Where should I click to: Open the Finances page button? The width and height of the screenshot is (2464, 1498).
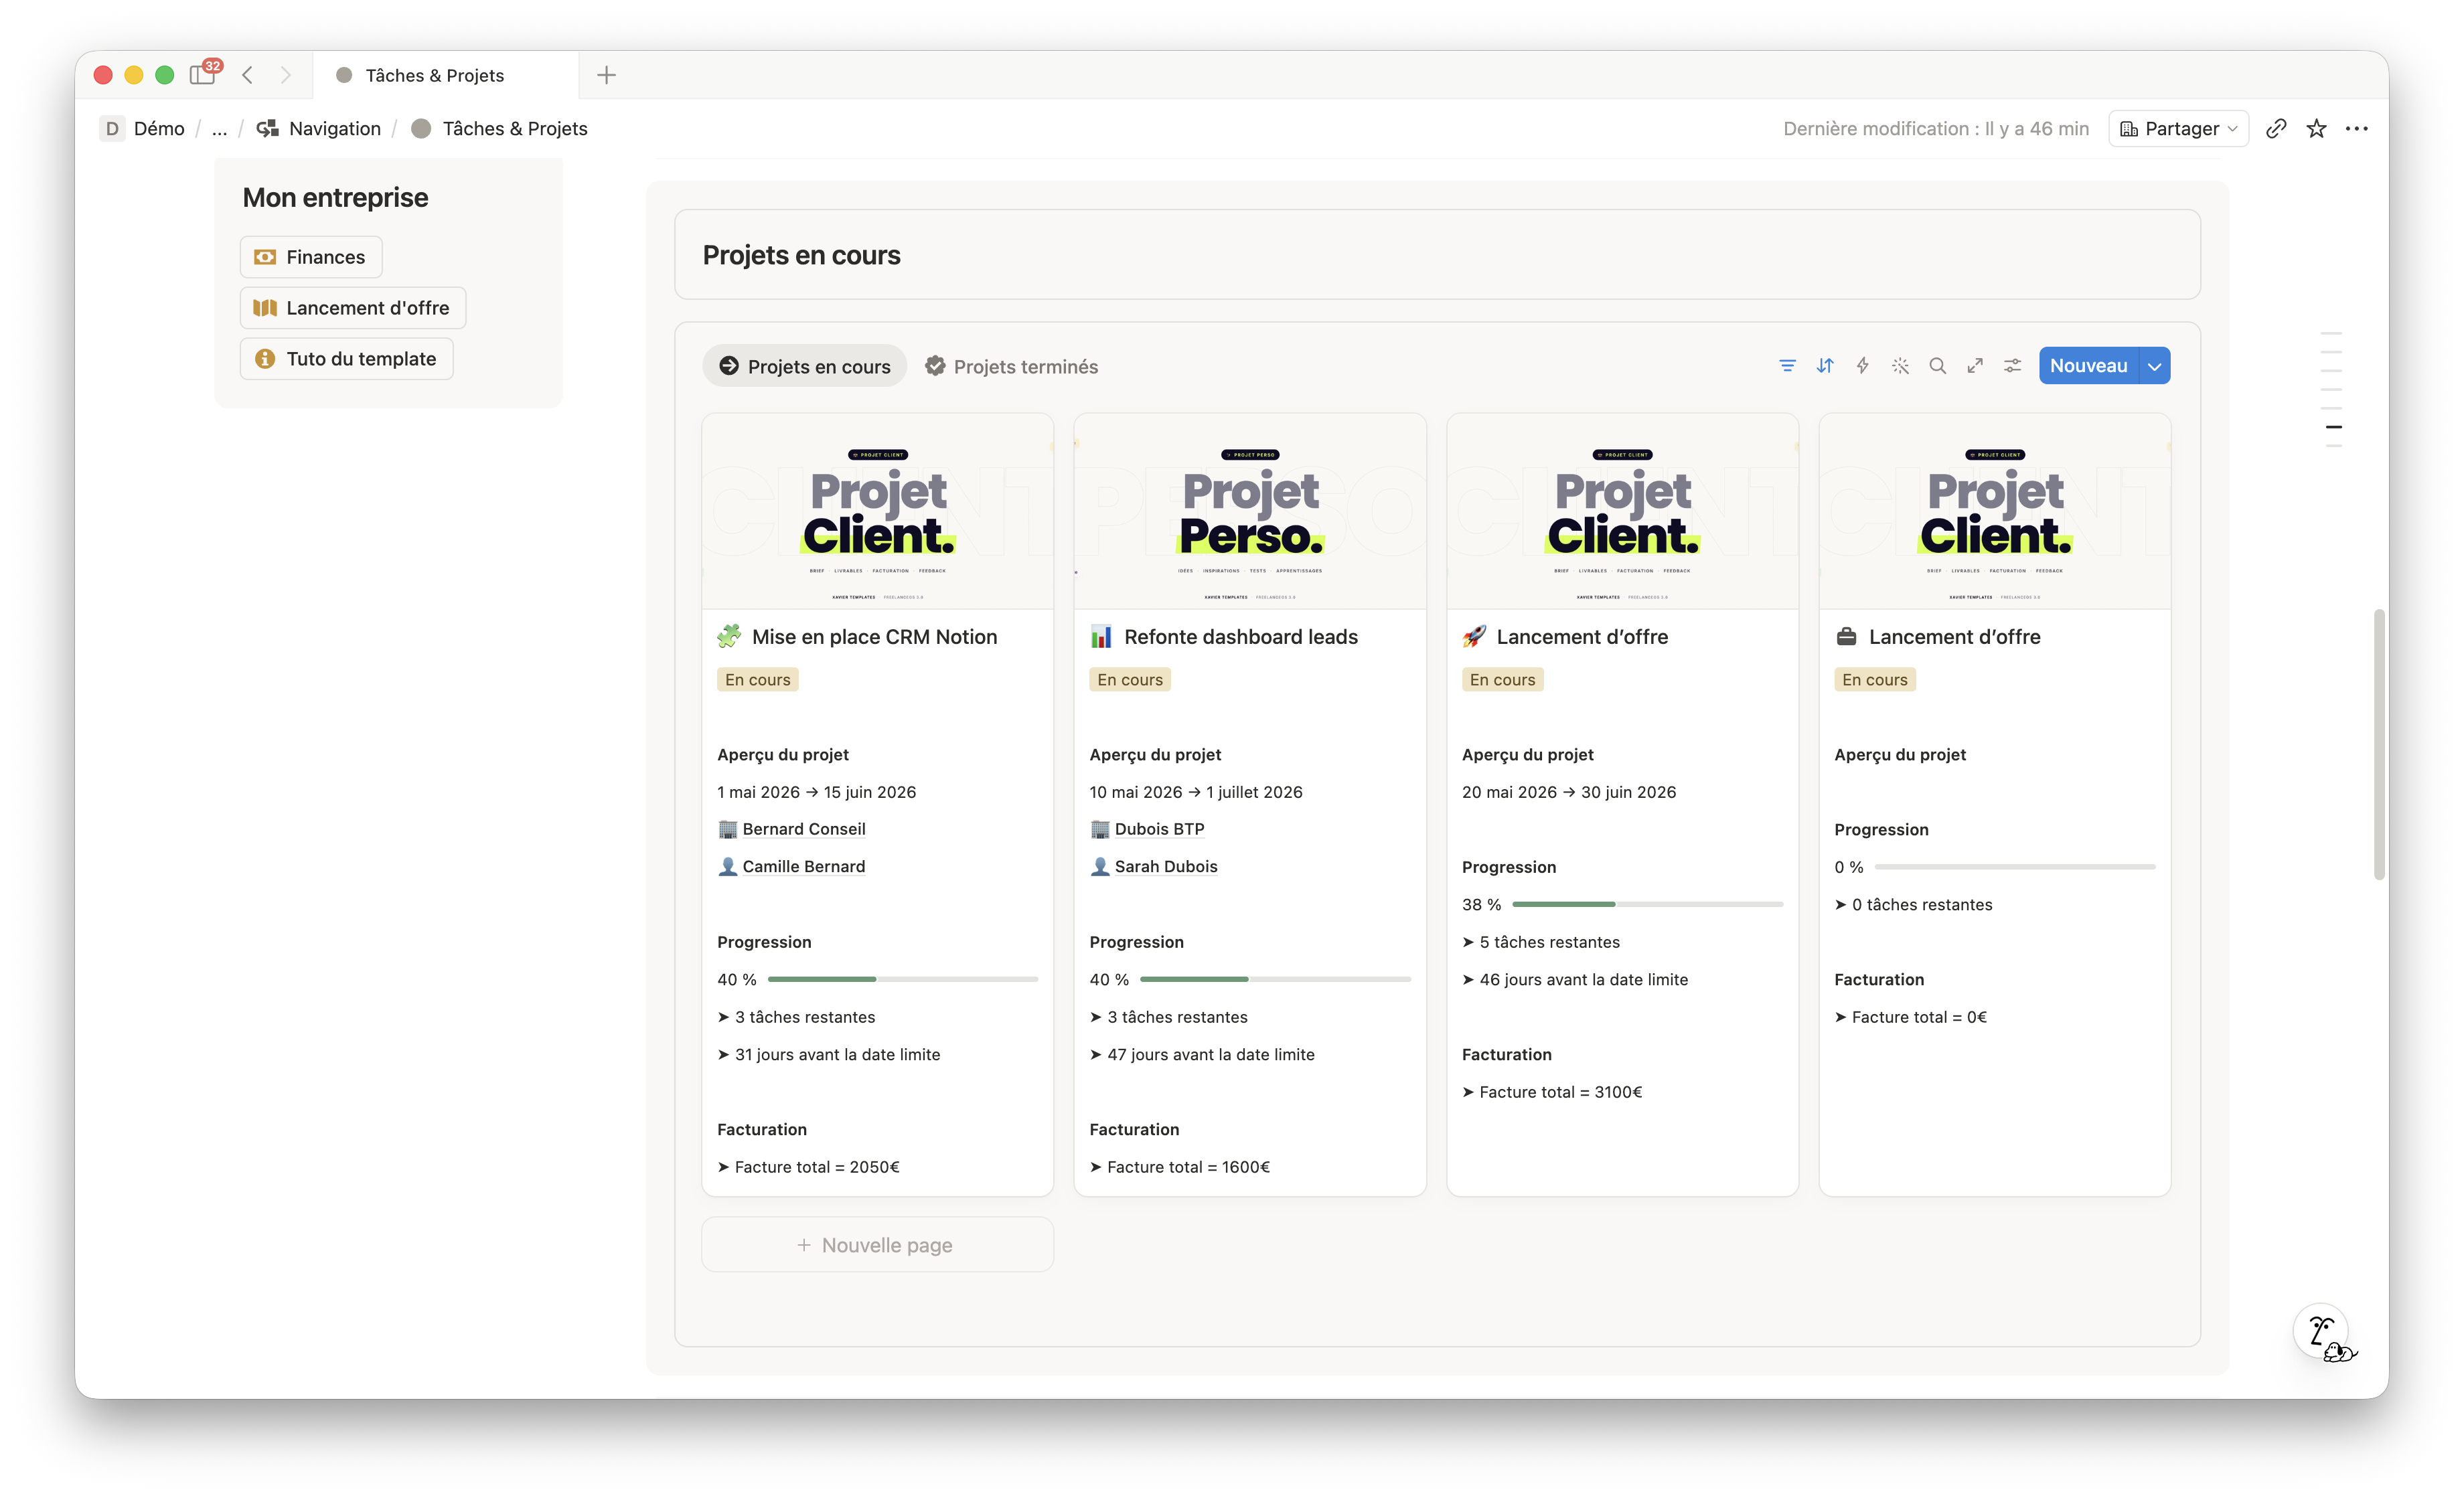311,257
